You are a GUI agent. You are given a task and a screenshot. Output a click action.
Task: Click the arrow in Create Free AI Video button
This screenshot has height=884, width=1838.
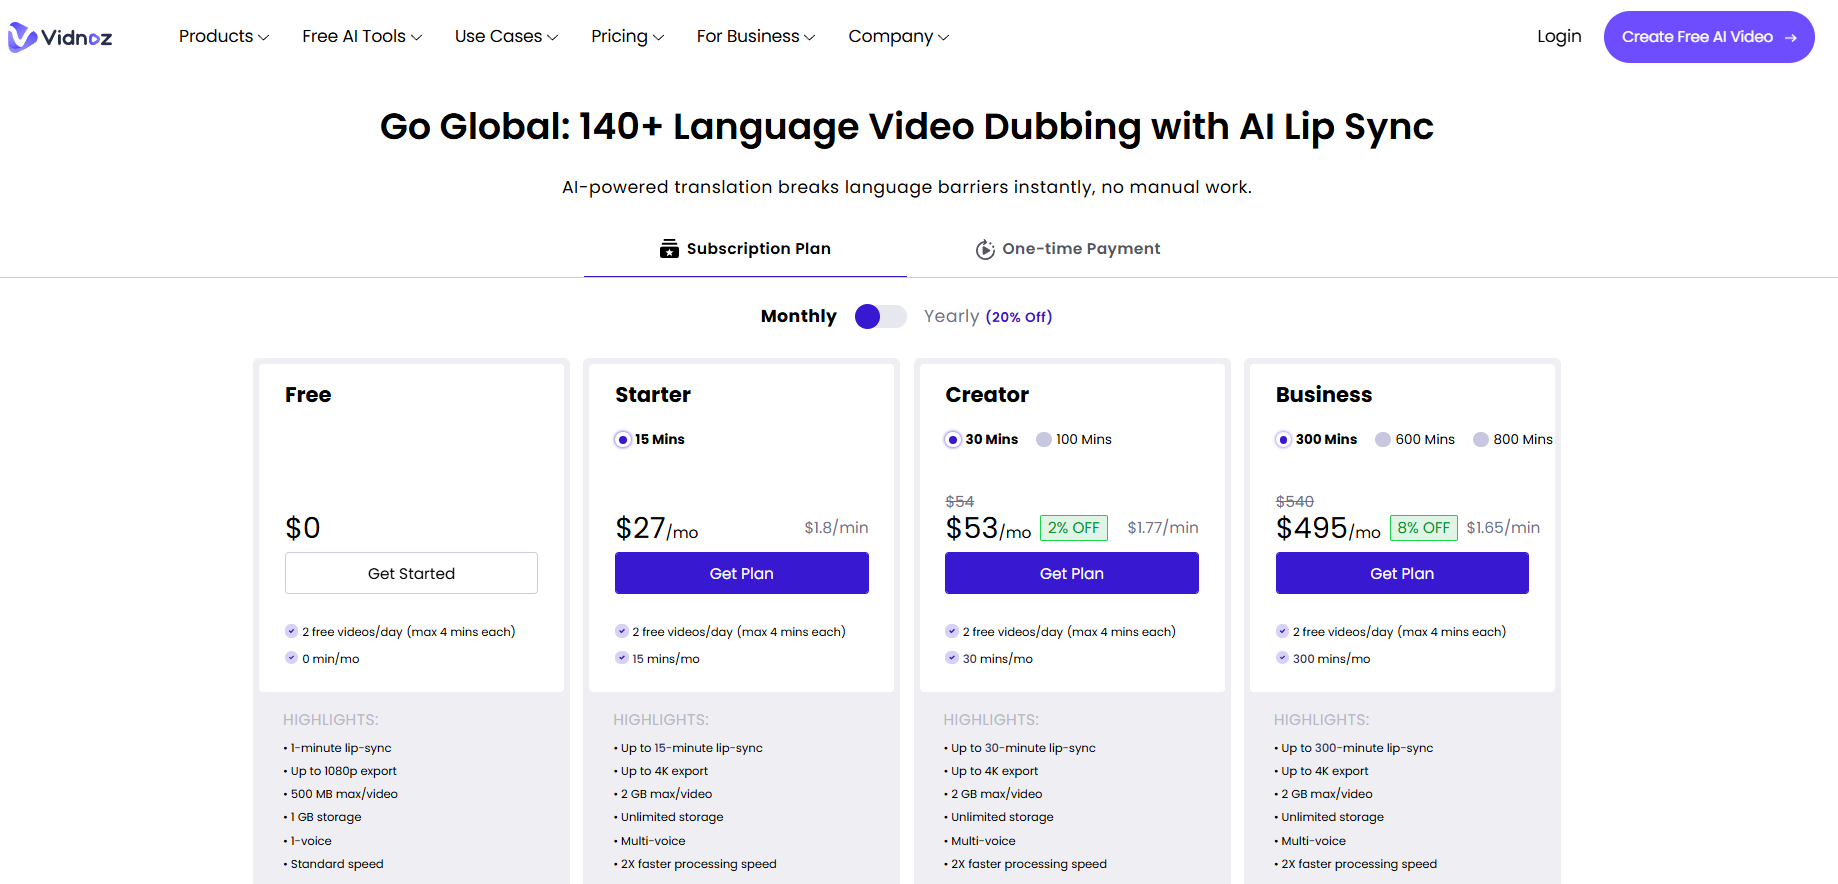(x=1791, y=37)
